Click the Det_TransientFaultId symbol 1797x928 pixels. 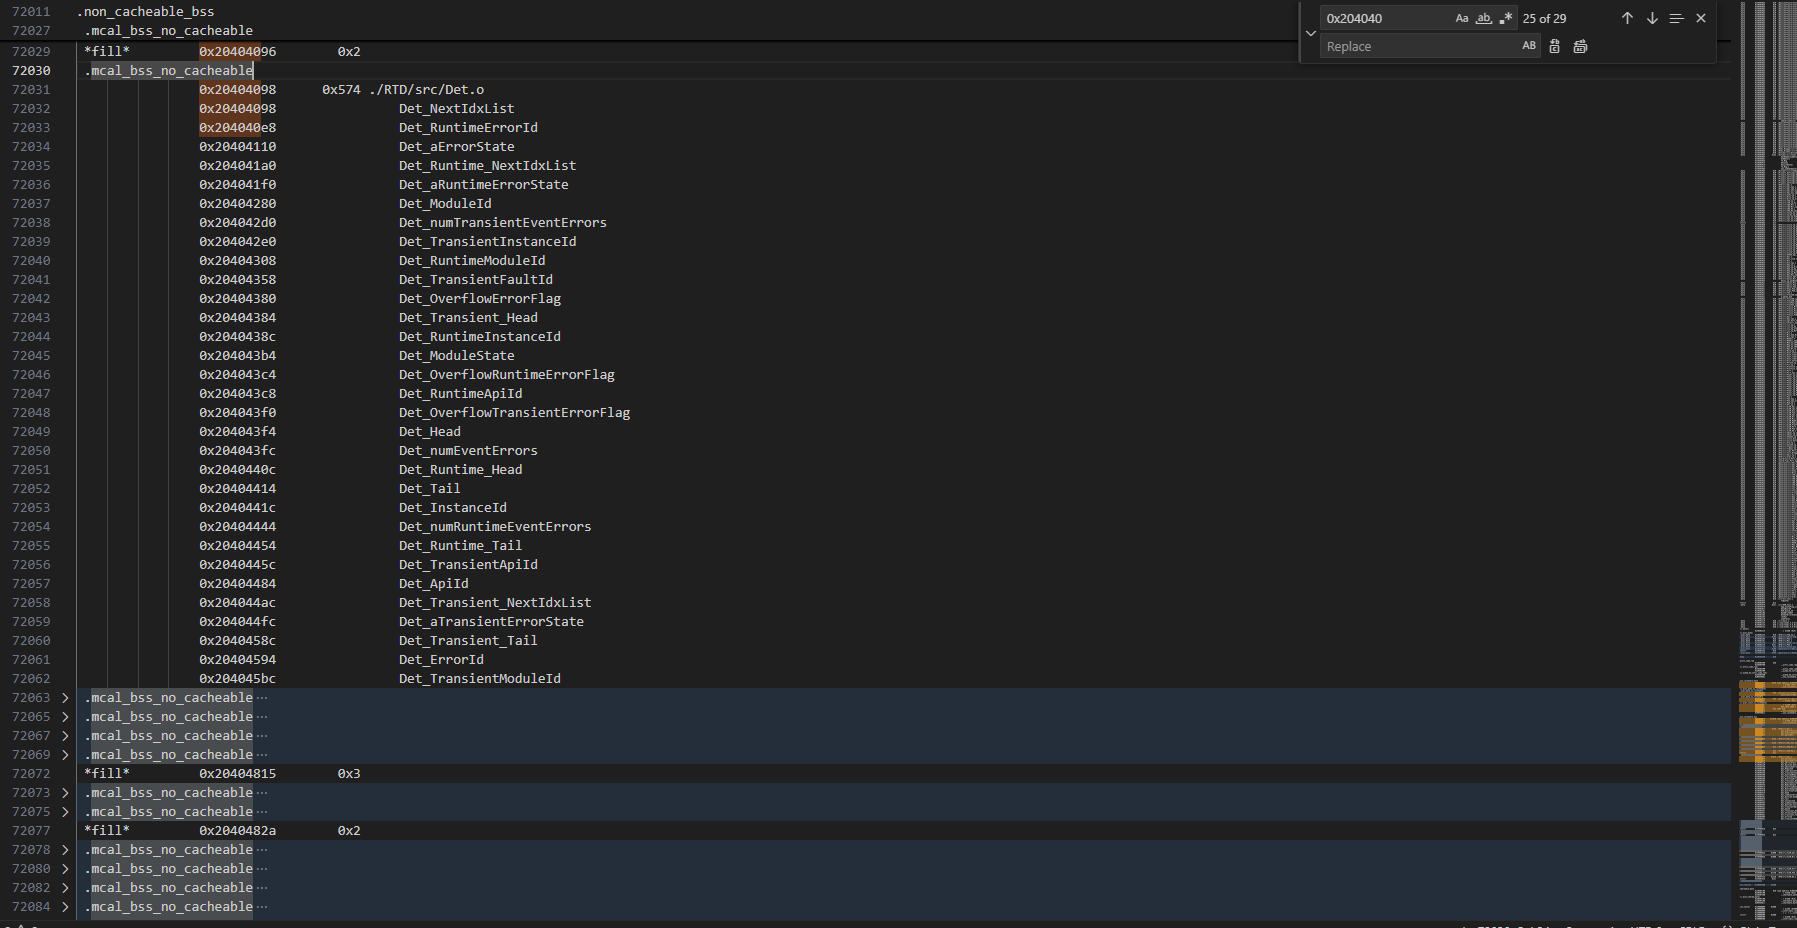pyautogui.click(x=476, y=280)
